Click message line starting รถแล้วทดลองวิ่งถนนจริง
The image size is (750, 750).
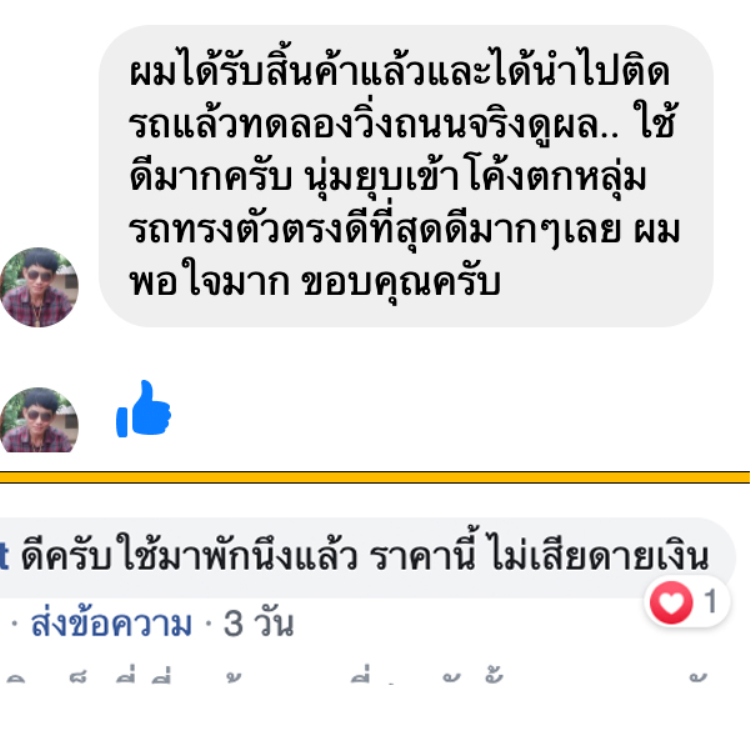click(402, 124)
